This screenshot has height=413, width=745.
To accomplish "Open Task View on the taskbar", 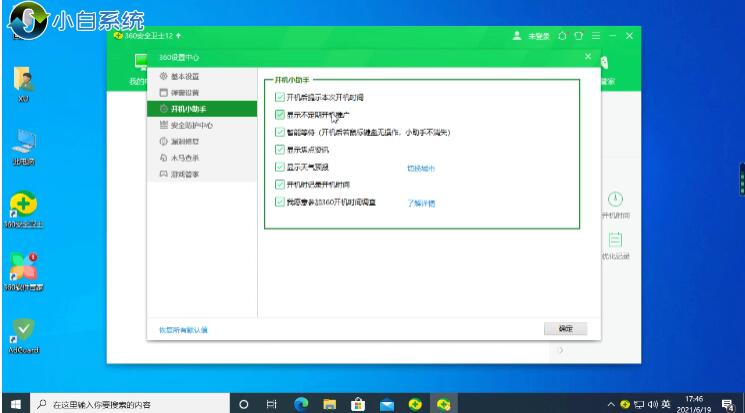I will 271,404.
